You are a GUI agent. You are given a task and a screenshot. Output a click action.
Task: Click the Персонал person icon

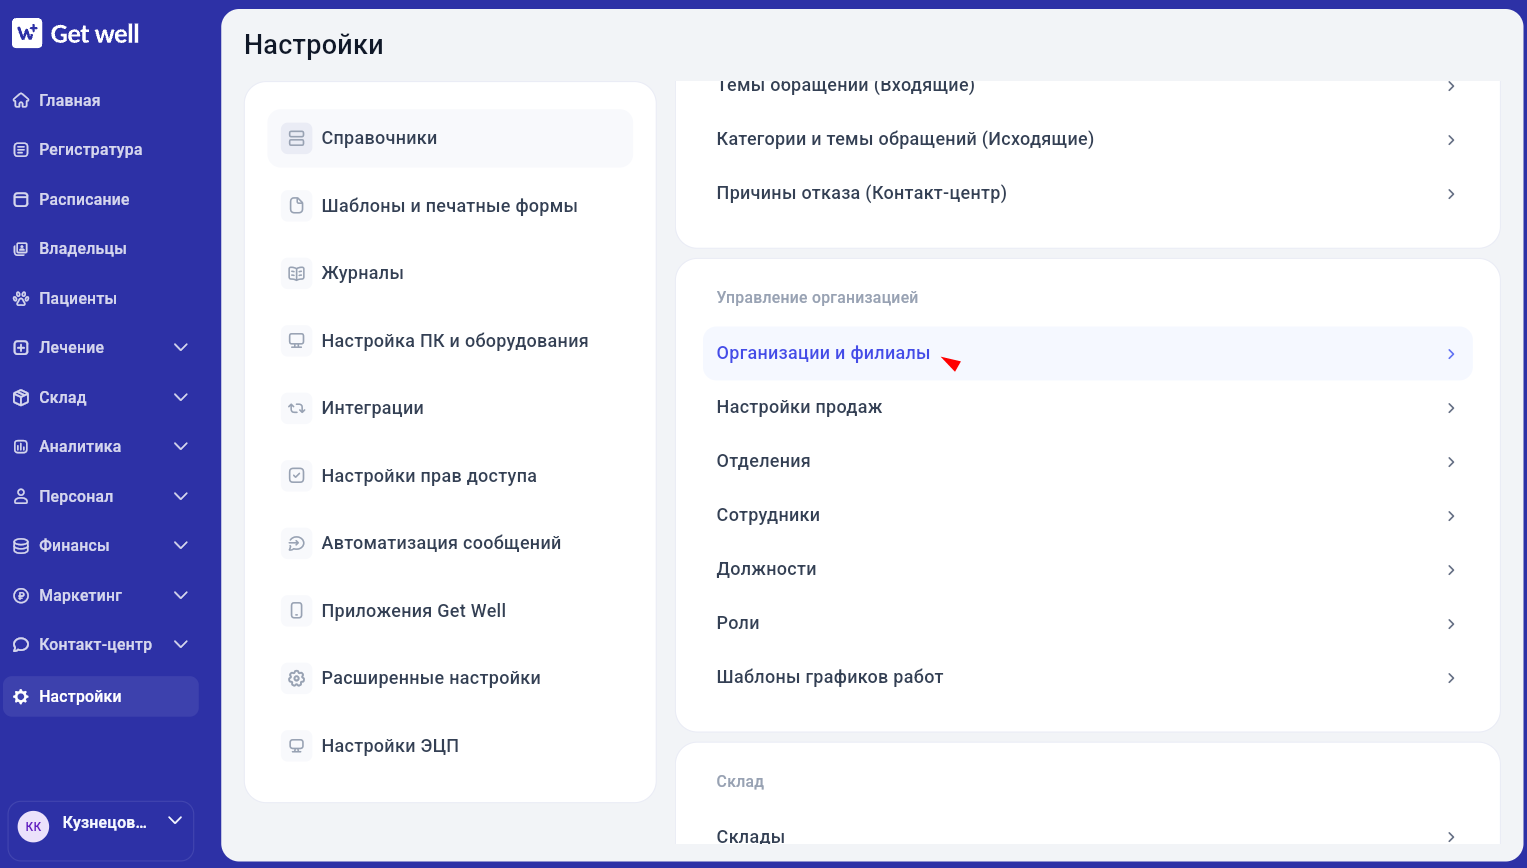click(21, 496)
